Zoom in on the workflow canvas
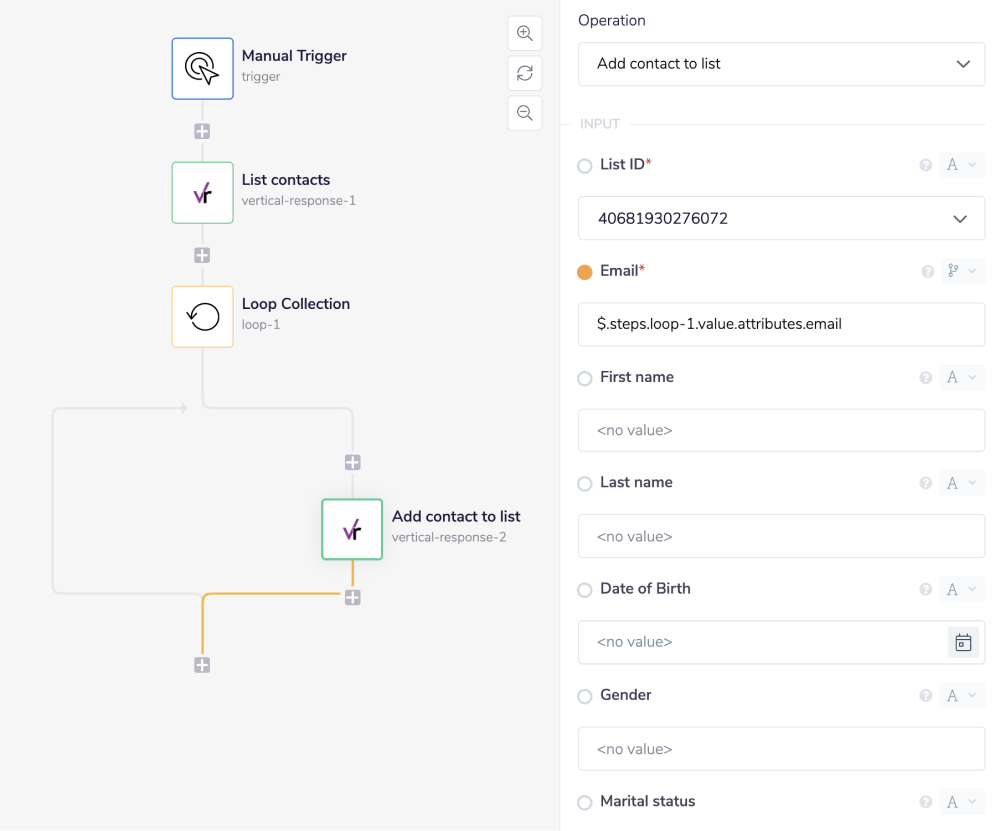Viewport: 1000px width, 831px height. pyautogui.click(x=524, y=33)
